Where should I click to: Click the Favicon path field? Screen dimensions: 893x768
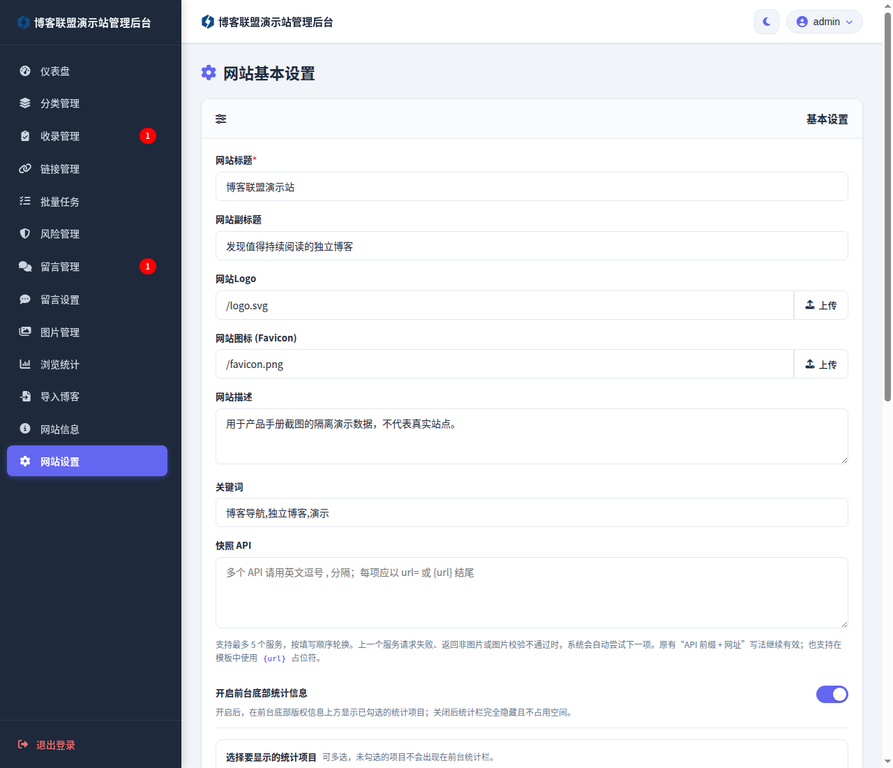(505, 364)
